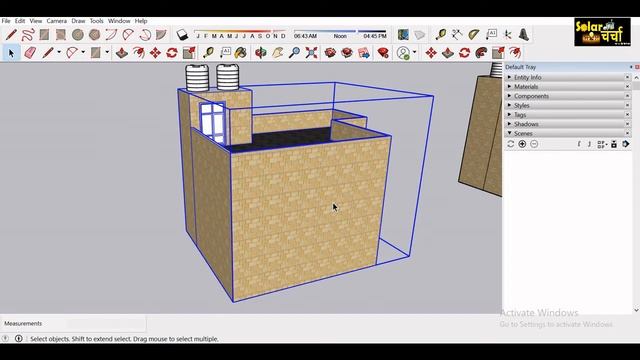Select the Rotated Rectangle tool
640x360 pixels.
coord(61,35)
